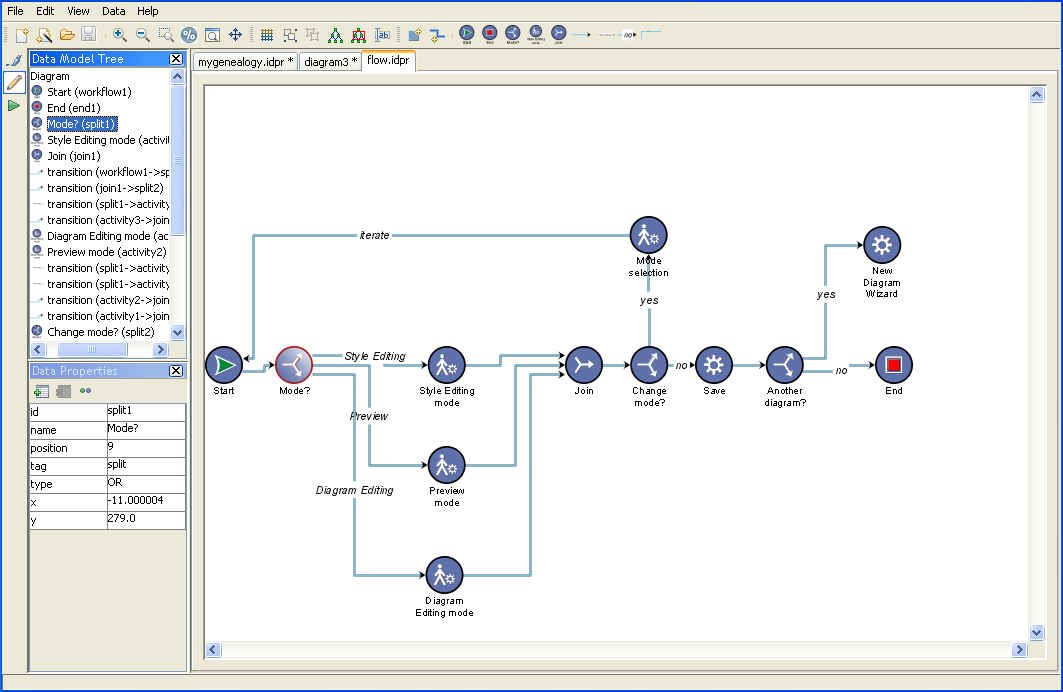Switch to the green play preview mode
The height and width of the screenshot is (692, 1063).
coord(14,105)
